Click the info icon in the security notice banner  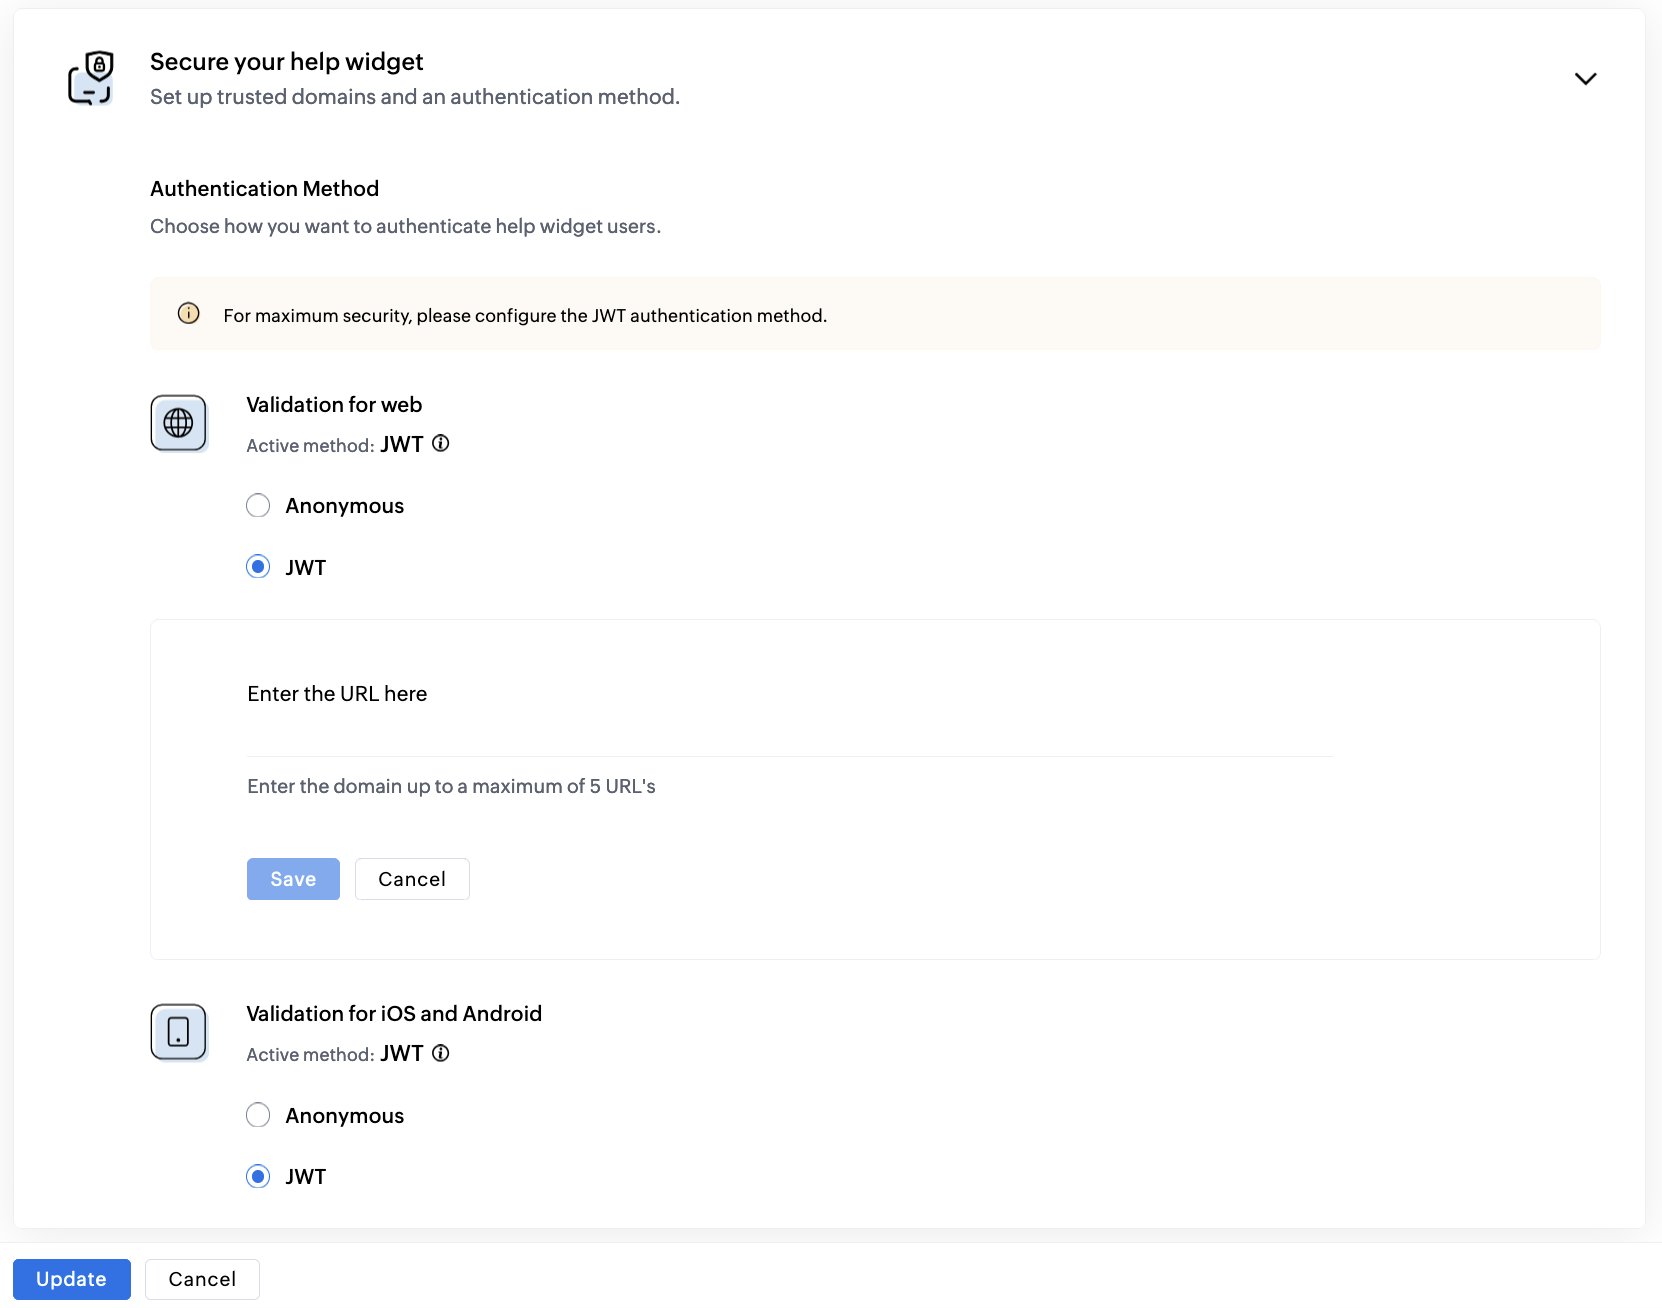(x=188, y=314)
